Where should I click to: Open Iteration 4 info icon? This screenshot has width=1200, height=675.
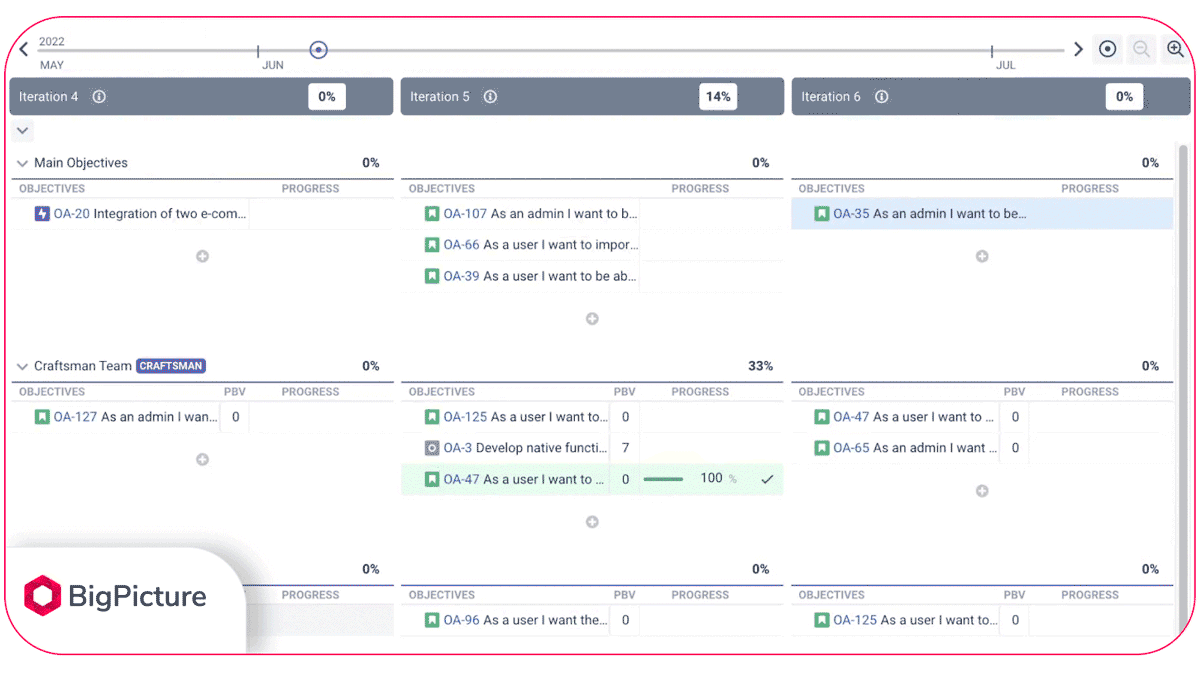99,97
